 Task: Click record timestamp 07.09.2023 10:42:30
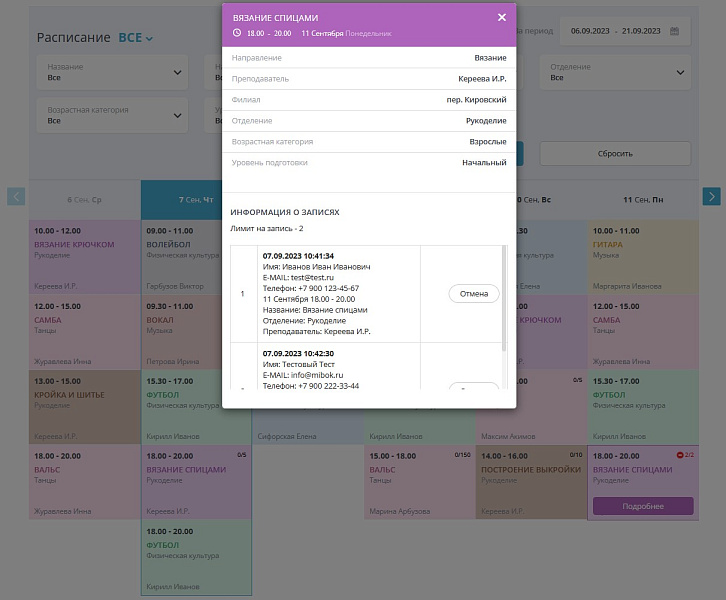[298, 354]
